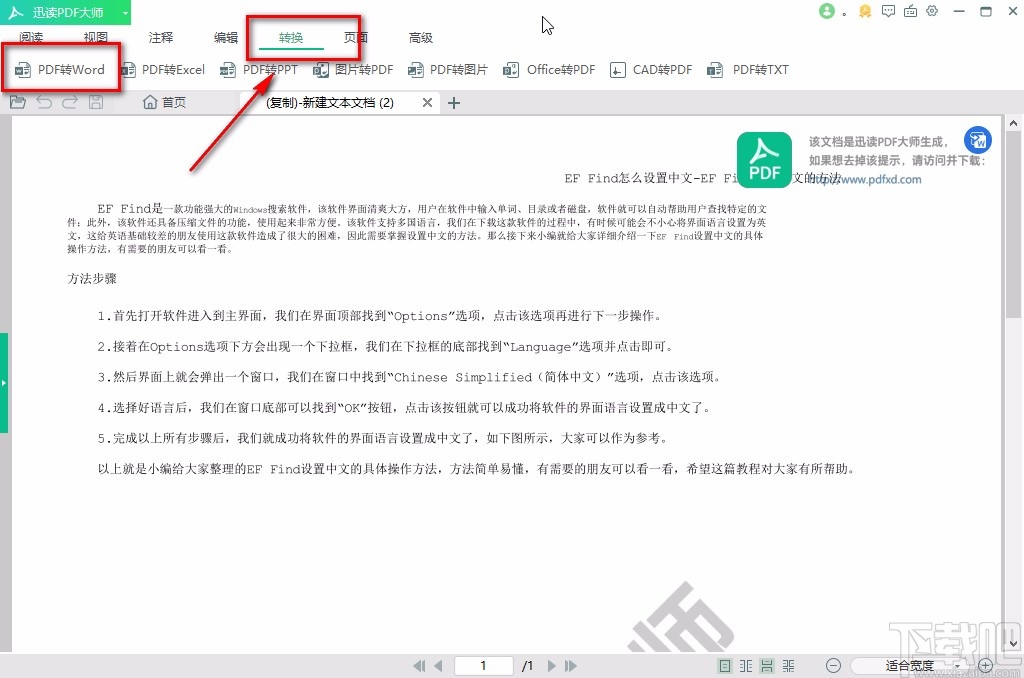The image size is (1024, 678).
Task: Click the gold VIP medal icon
Action: [x=865, y=11]
